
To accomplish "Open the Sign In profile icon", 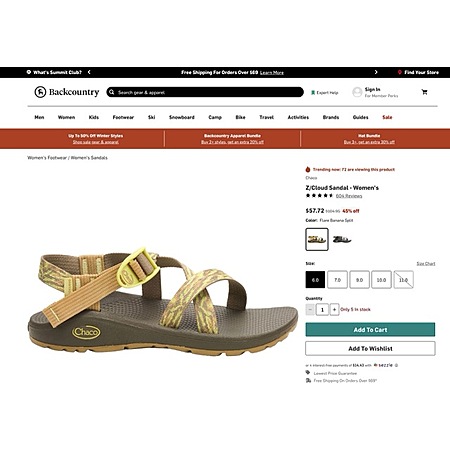I will point(357,92).
